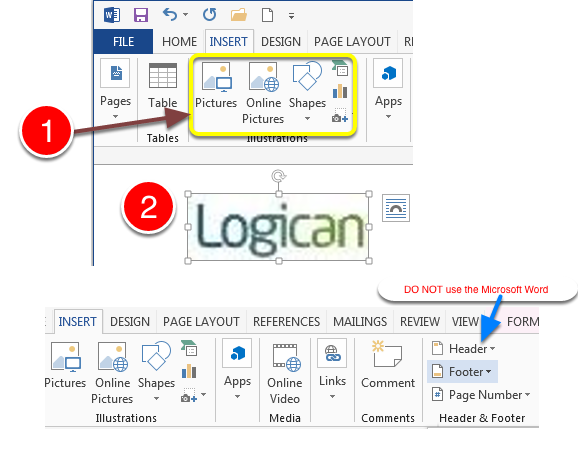Click Chart icon in lower Illustrations group
Image resolution: width=578 pixels, height=460 pixels.
(x=189, y=371)
